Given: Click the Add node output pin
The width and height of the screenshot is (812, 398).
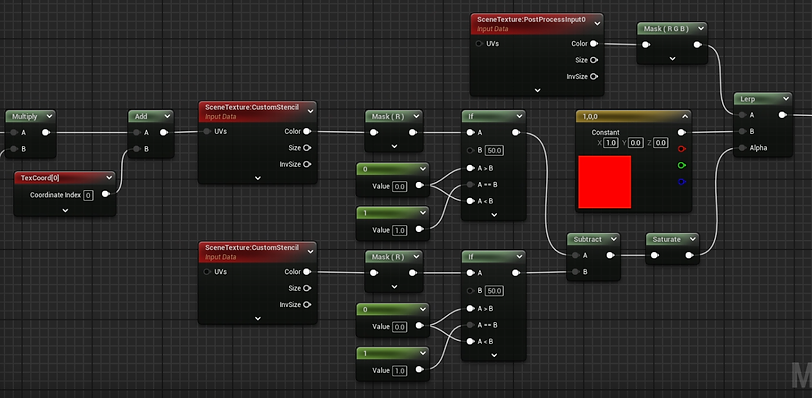Looking at the screenshot, I should point(164,132).
